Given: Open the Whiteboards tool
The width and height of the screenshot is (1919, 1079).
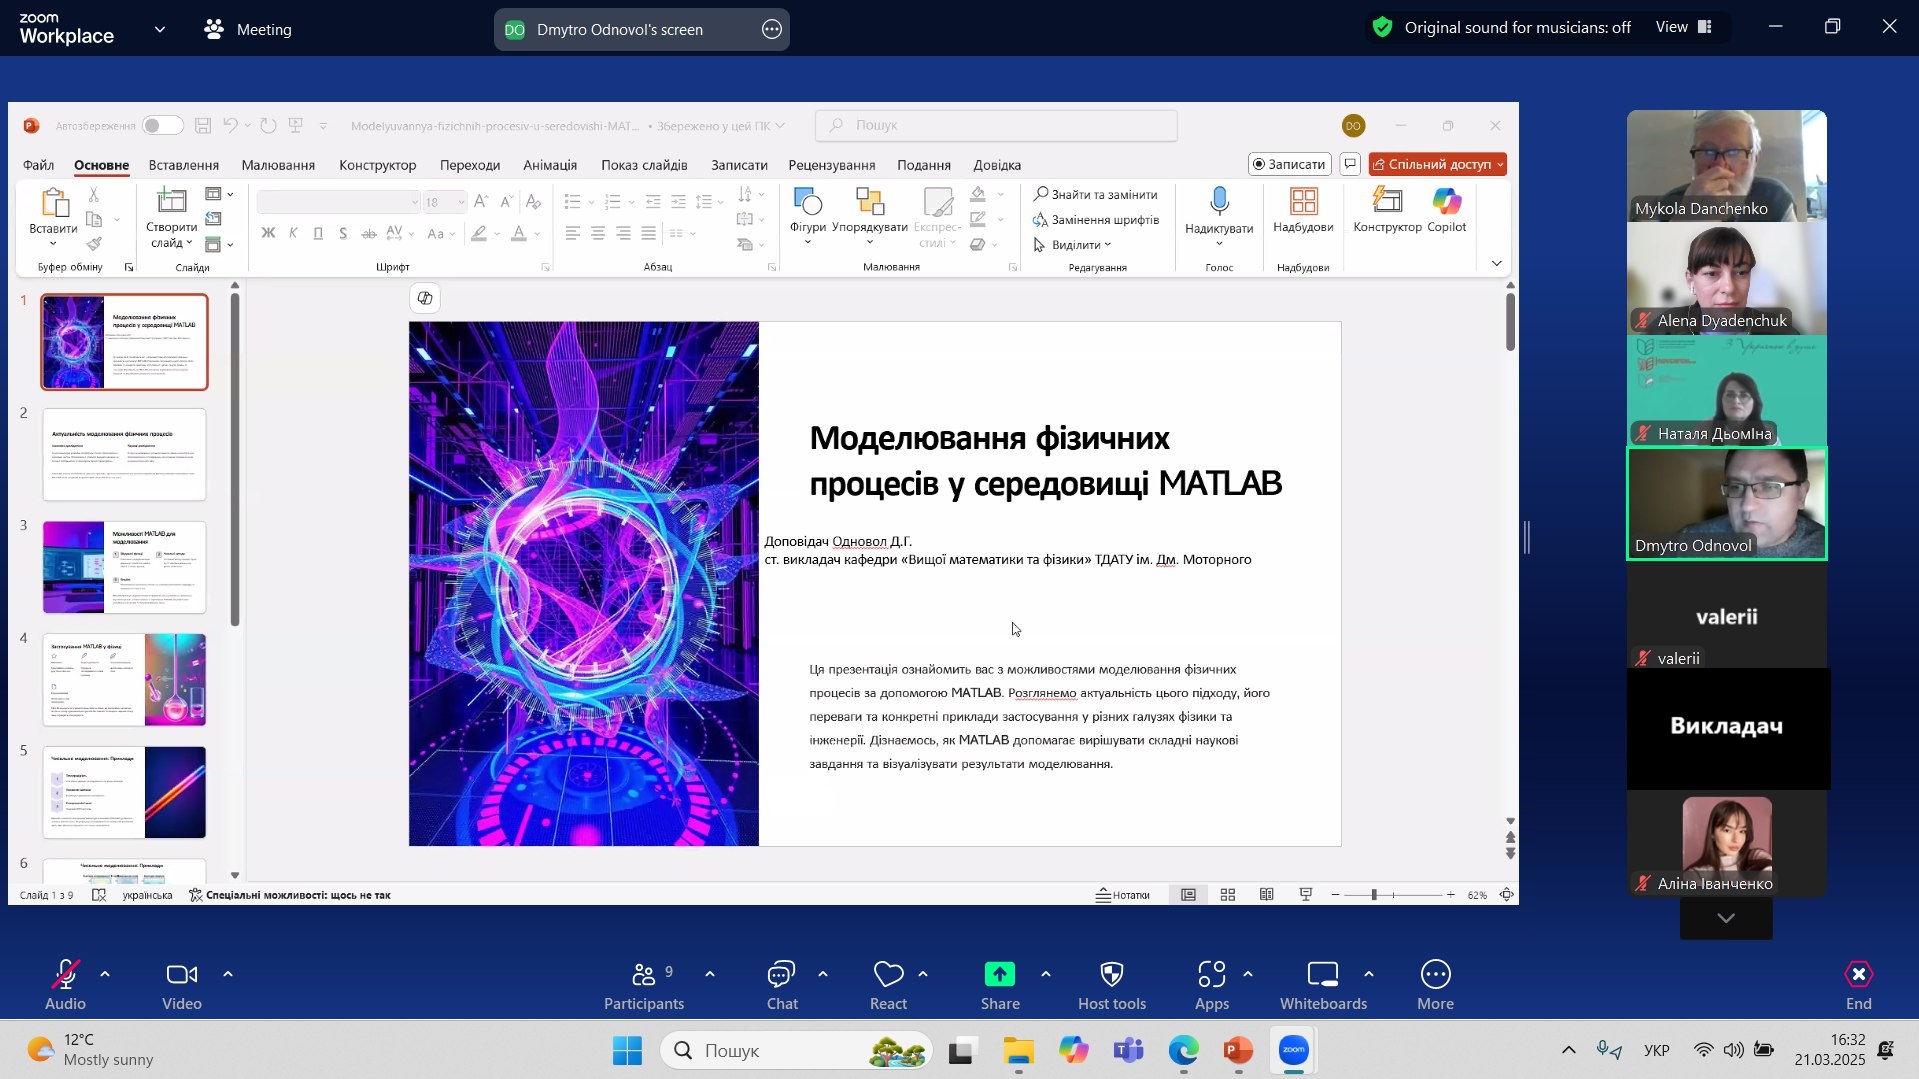Looking at the screenshot, I should [1322, 985].
